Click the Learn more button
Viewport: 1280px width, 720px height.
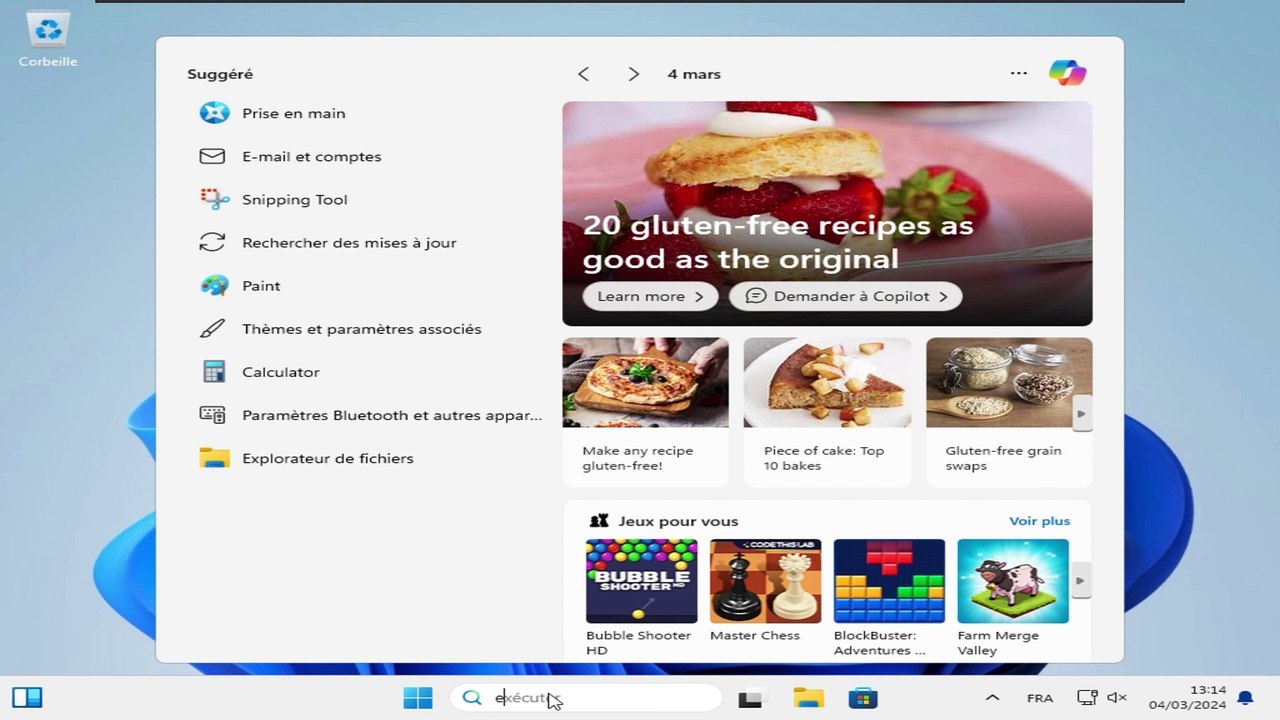coord(651,296)
